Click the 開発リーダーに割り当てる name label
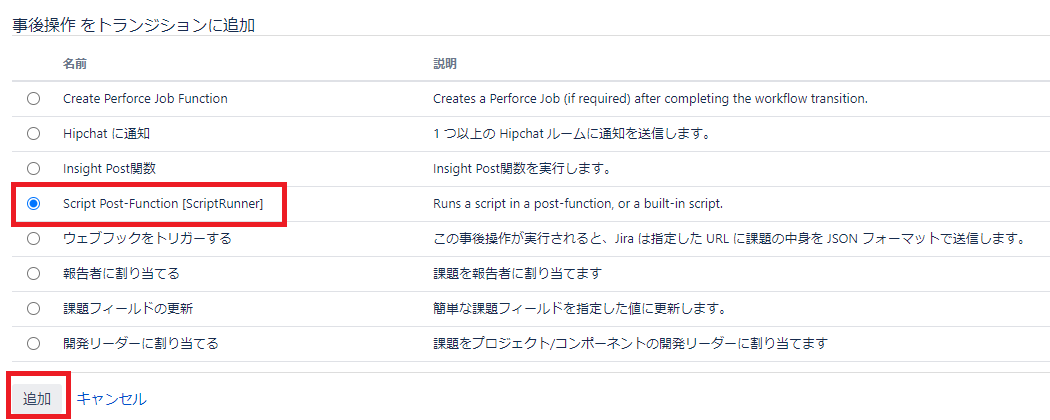 (x=141, y=344)
